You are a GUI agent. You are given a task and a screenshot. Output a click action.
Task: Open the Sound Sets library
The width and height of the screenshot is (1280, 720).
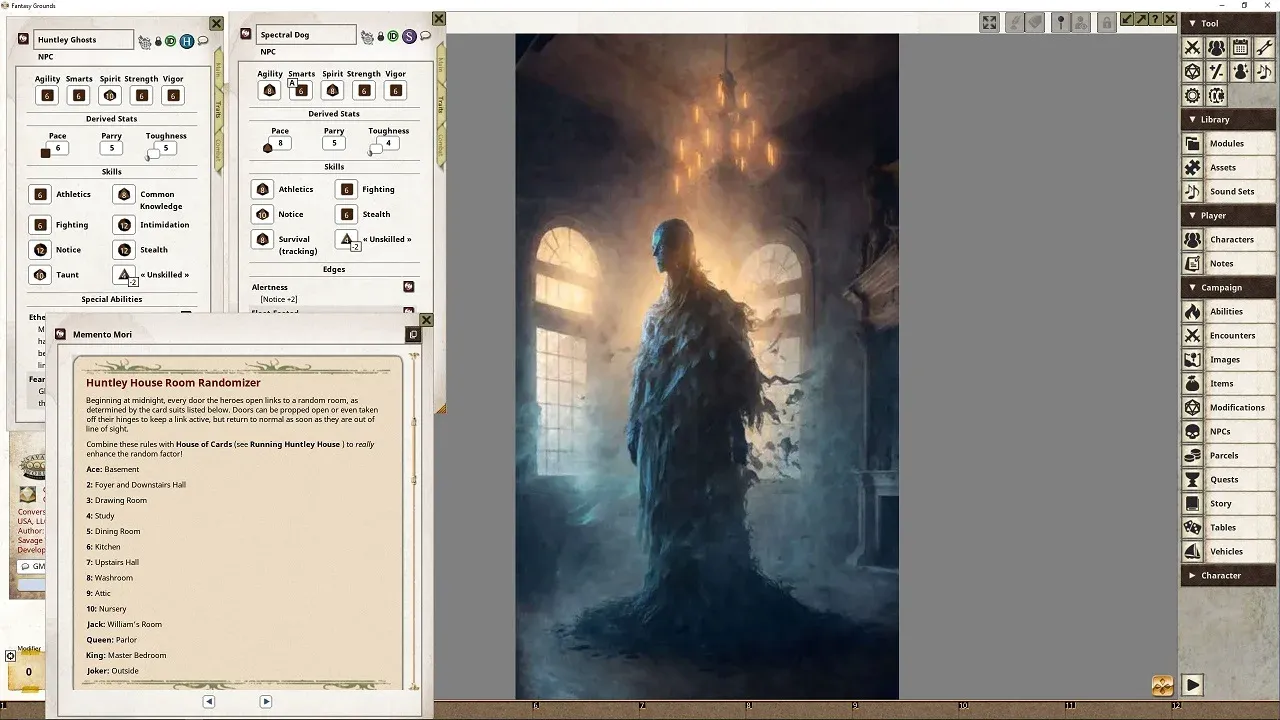click(1229, 191)
